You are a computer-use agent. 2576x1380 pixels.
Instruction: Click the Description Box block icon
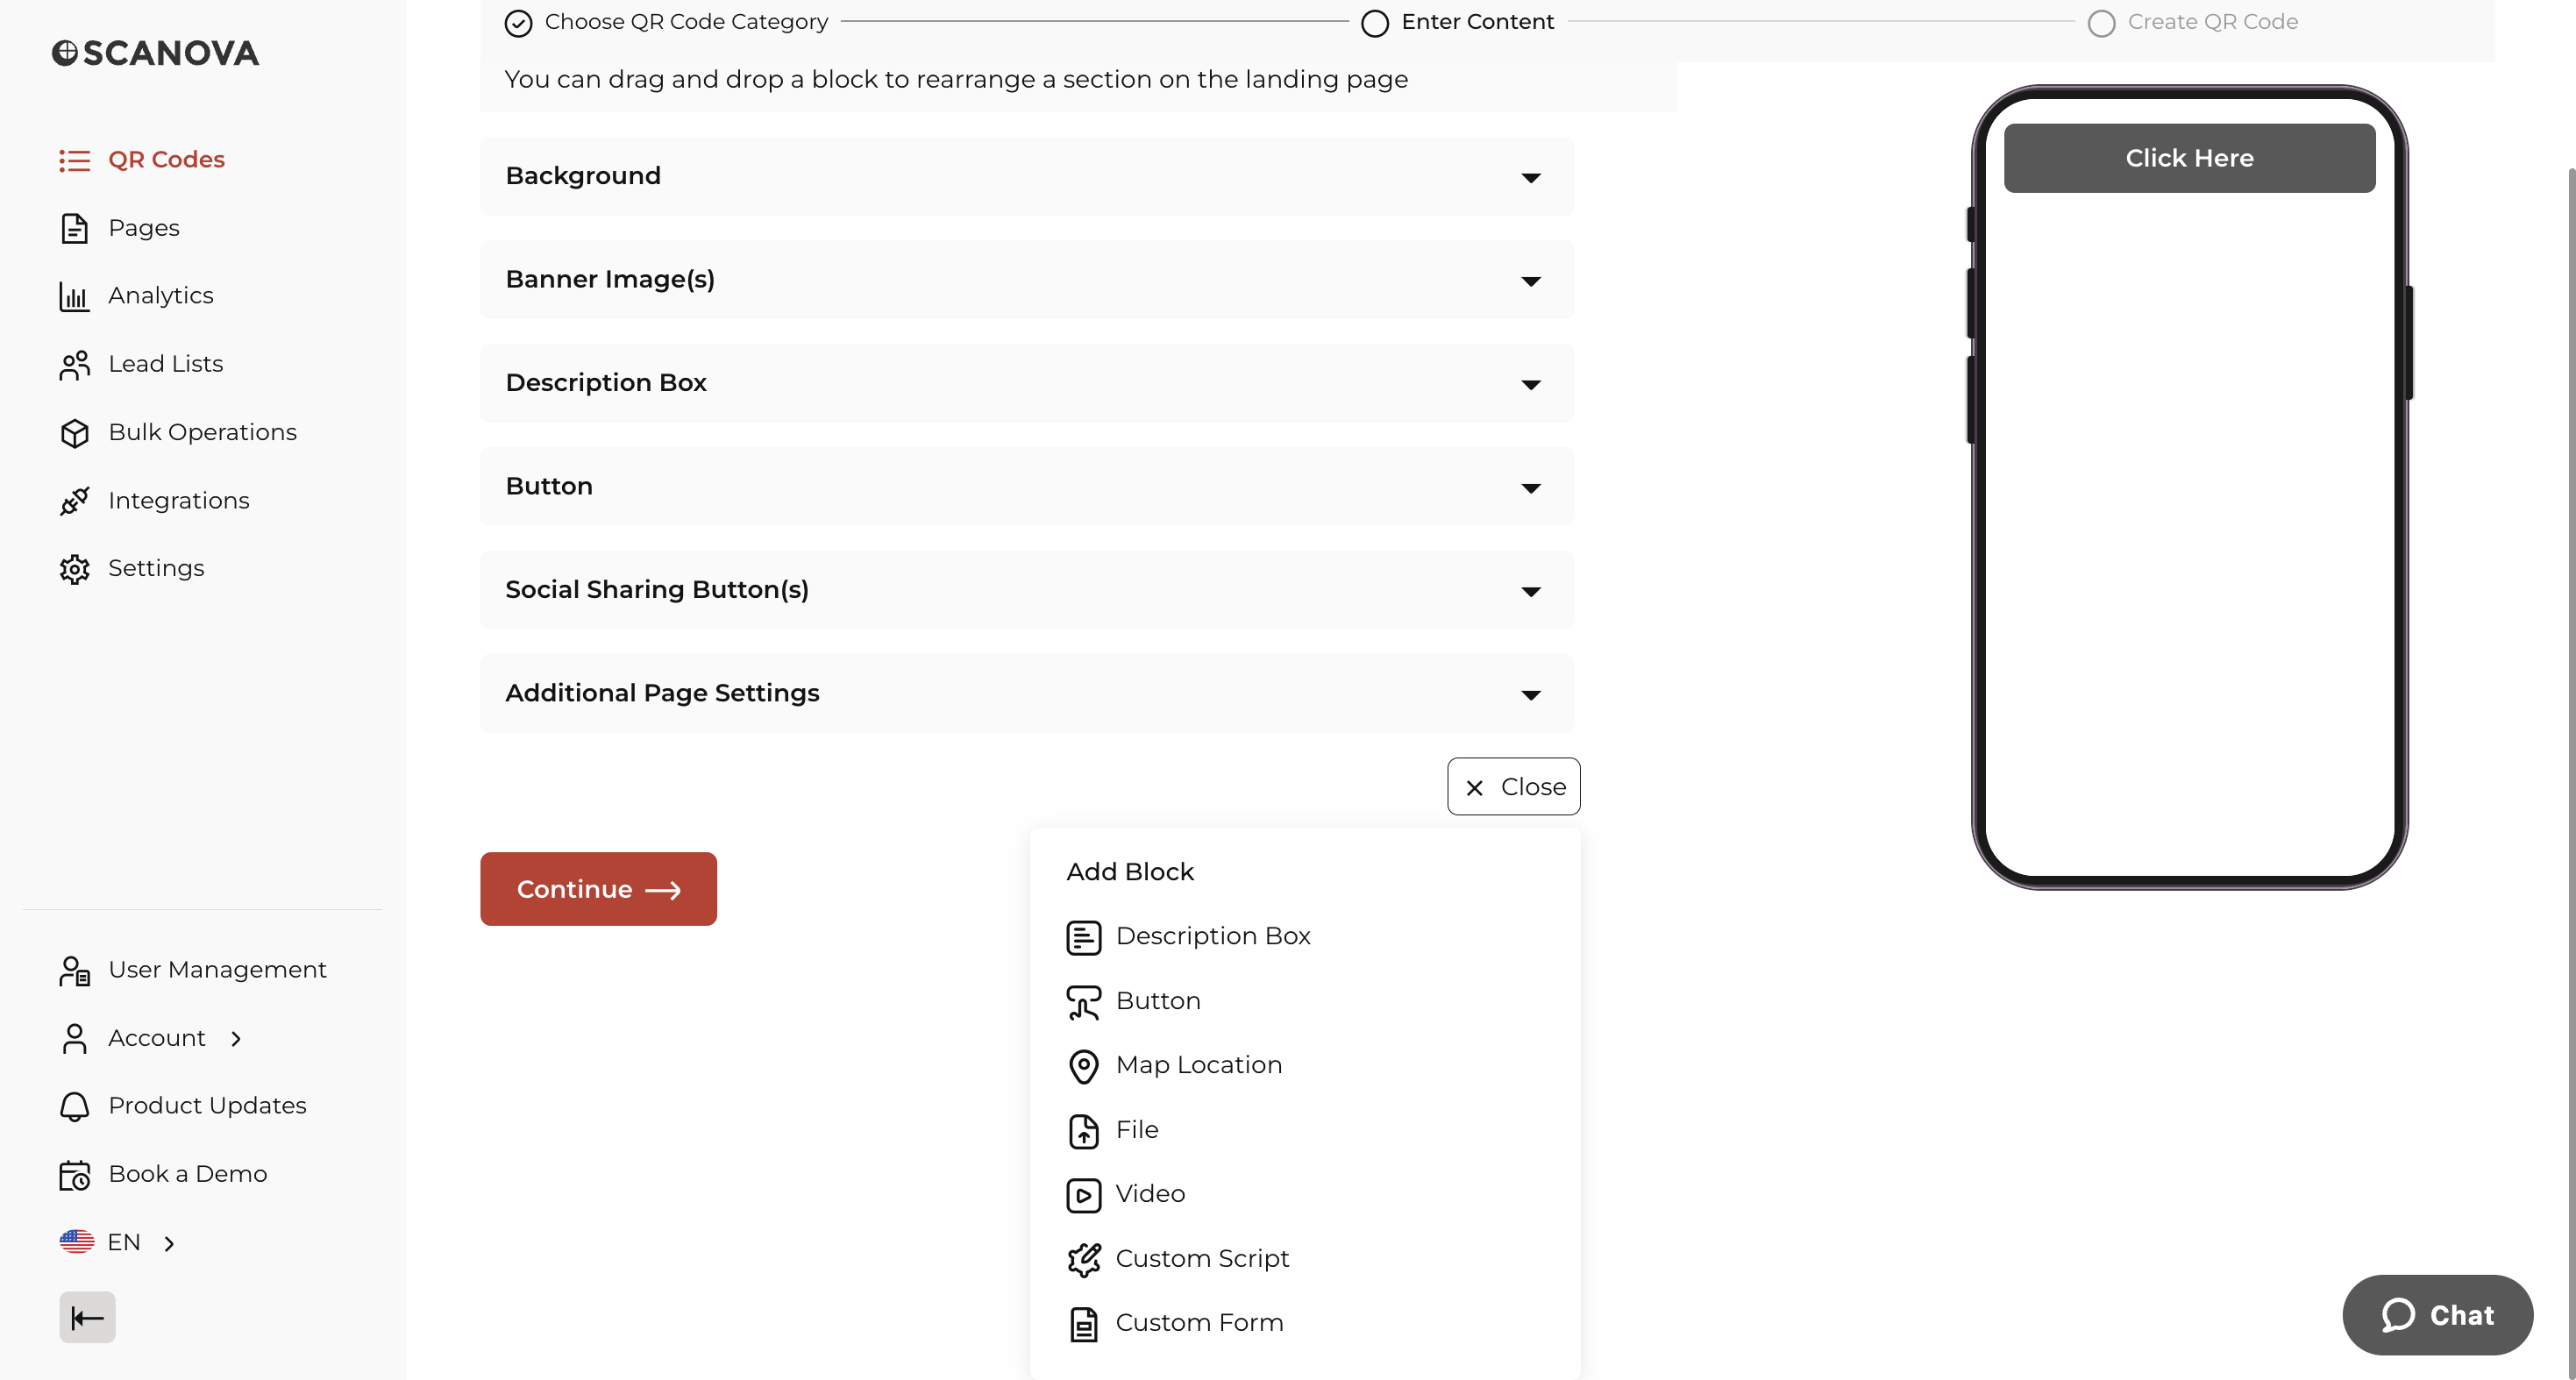click(1083, 937)
